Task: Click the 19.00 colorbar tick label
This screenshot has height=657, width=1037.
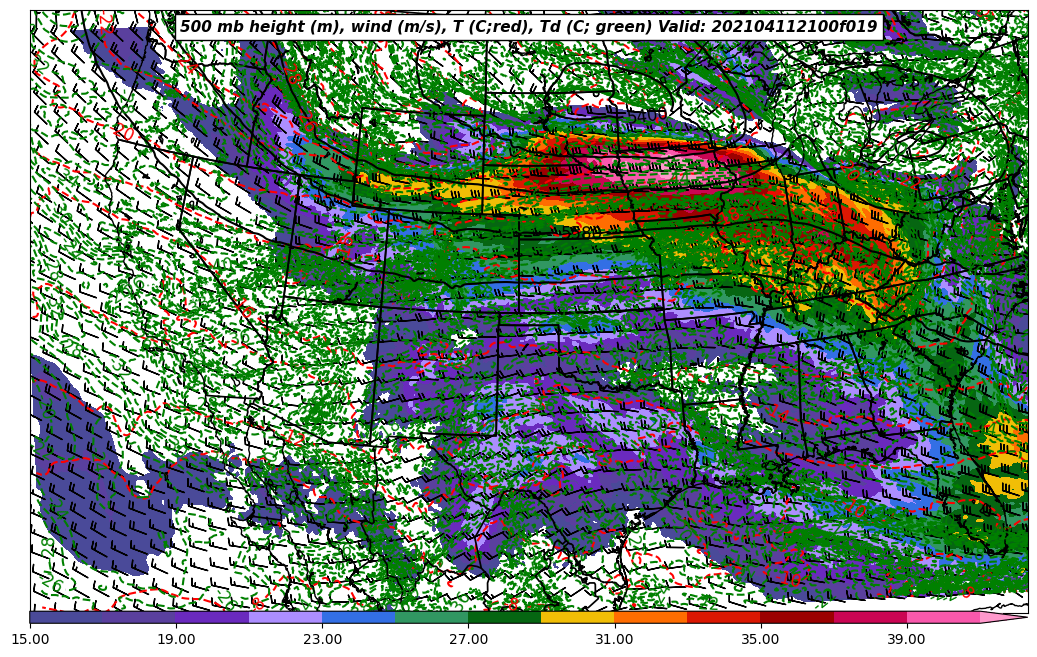Action: coord(176,637)
